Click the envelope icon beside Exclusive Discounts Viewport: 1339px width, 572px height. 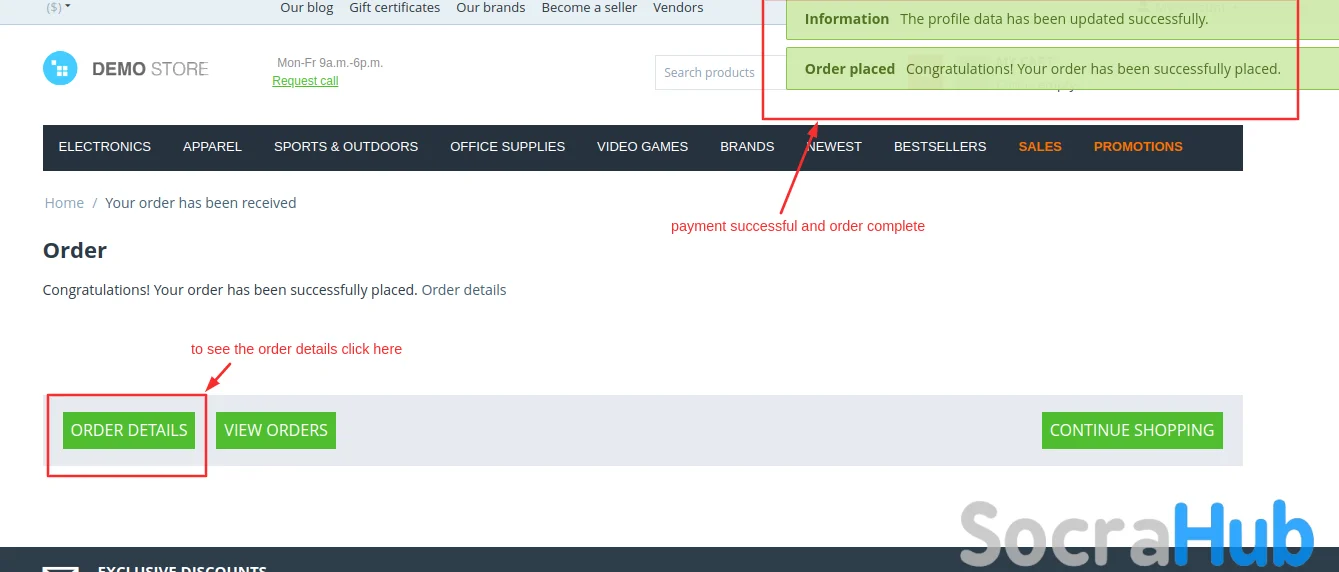[x=61, y=567]
